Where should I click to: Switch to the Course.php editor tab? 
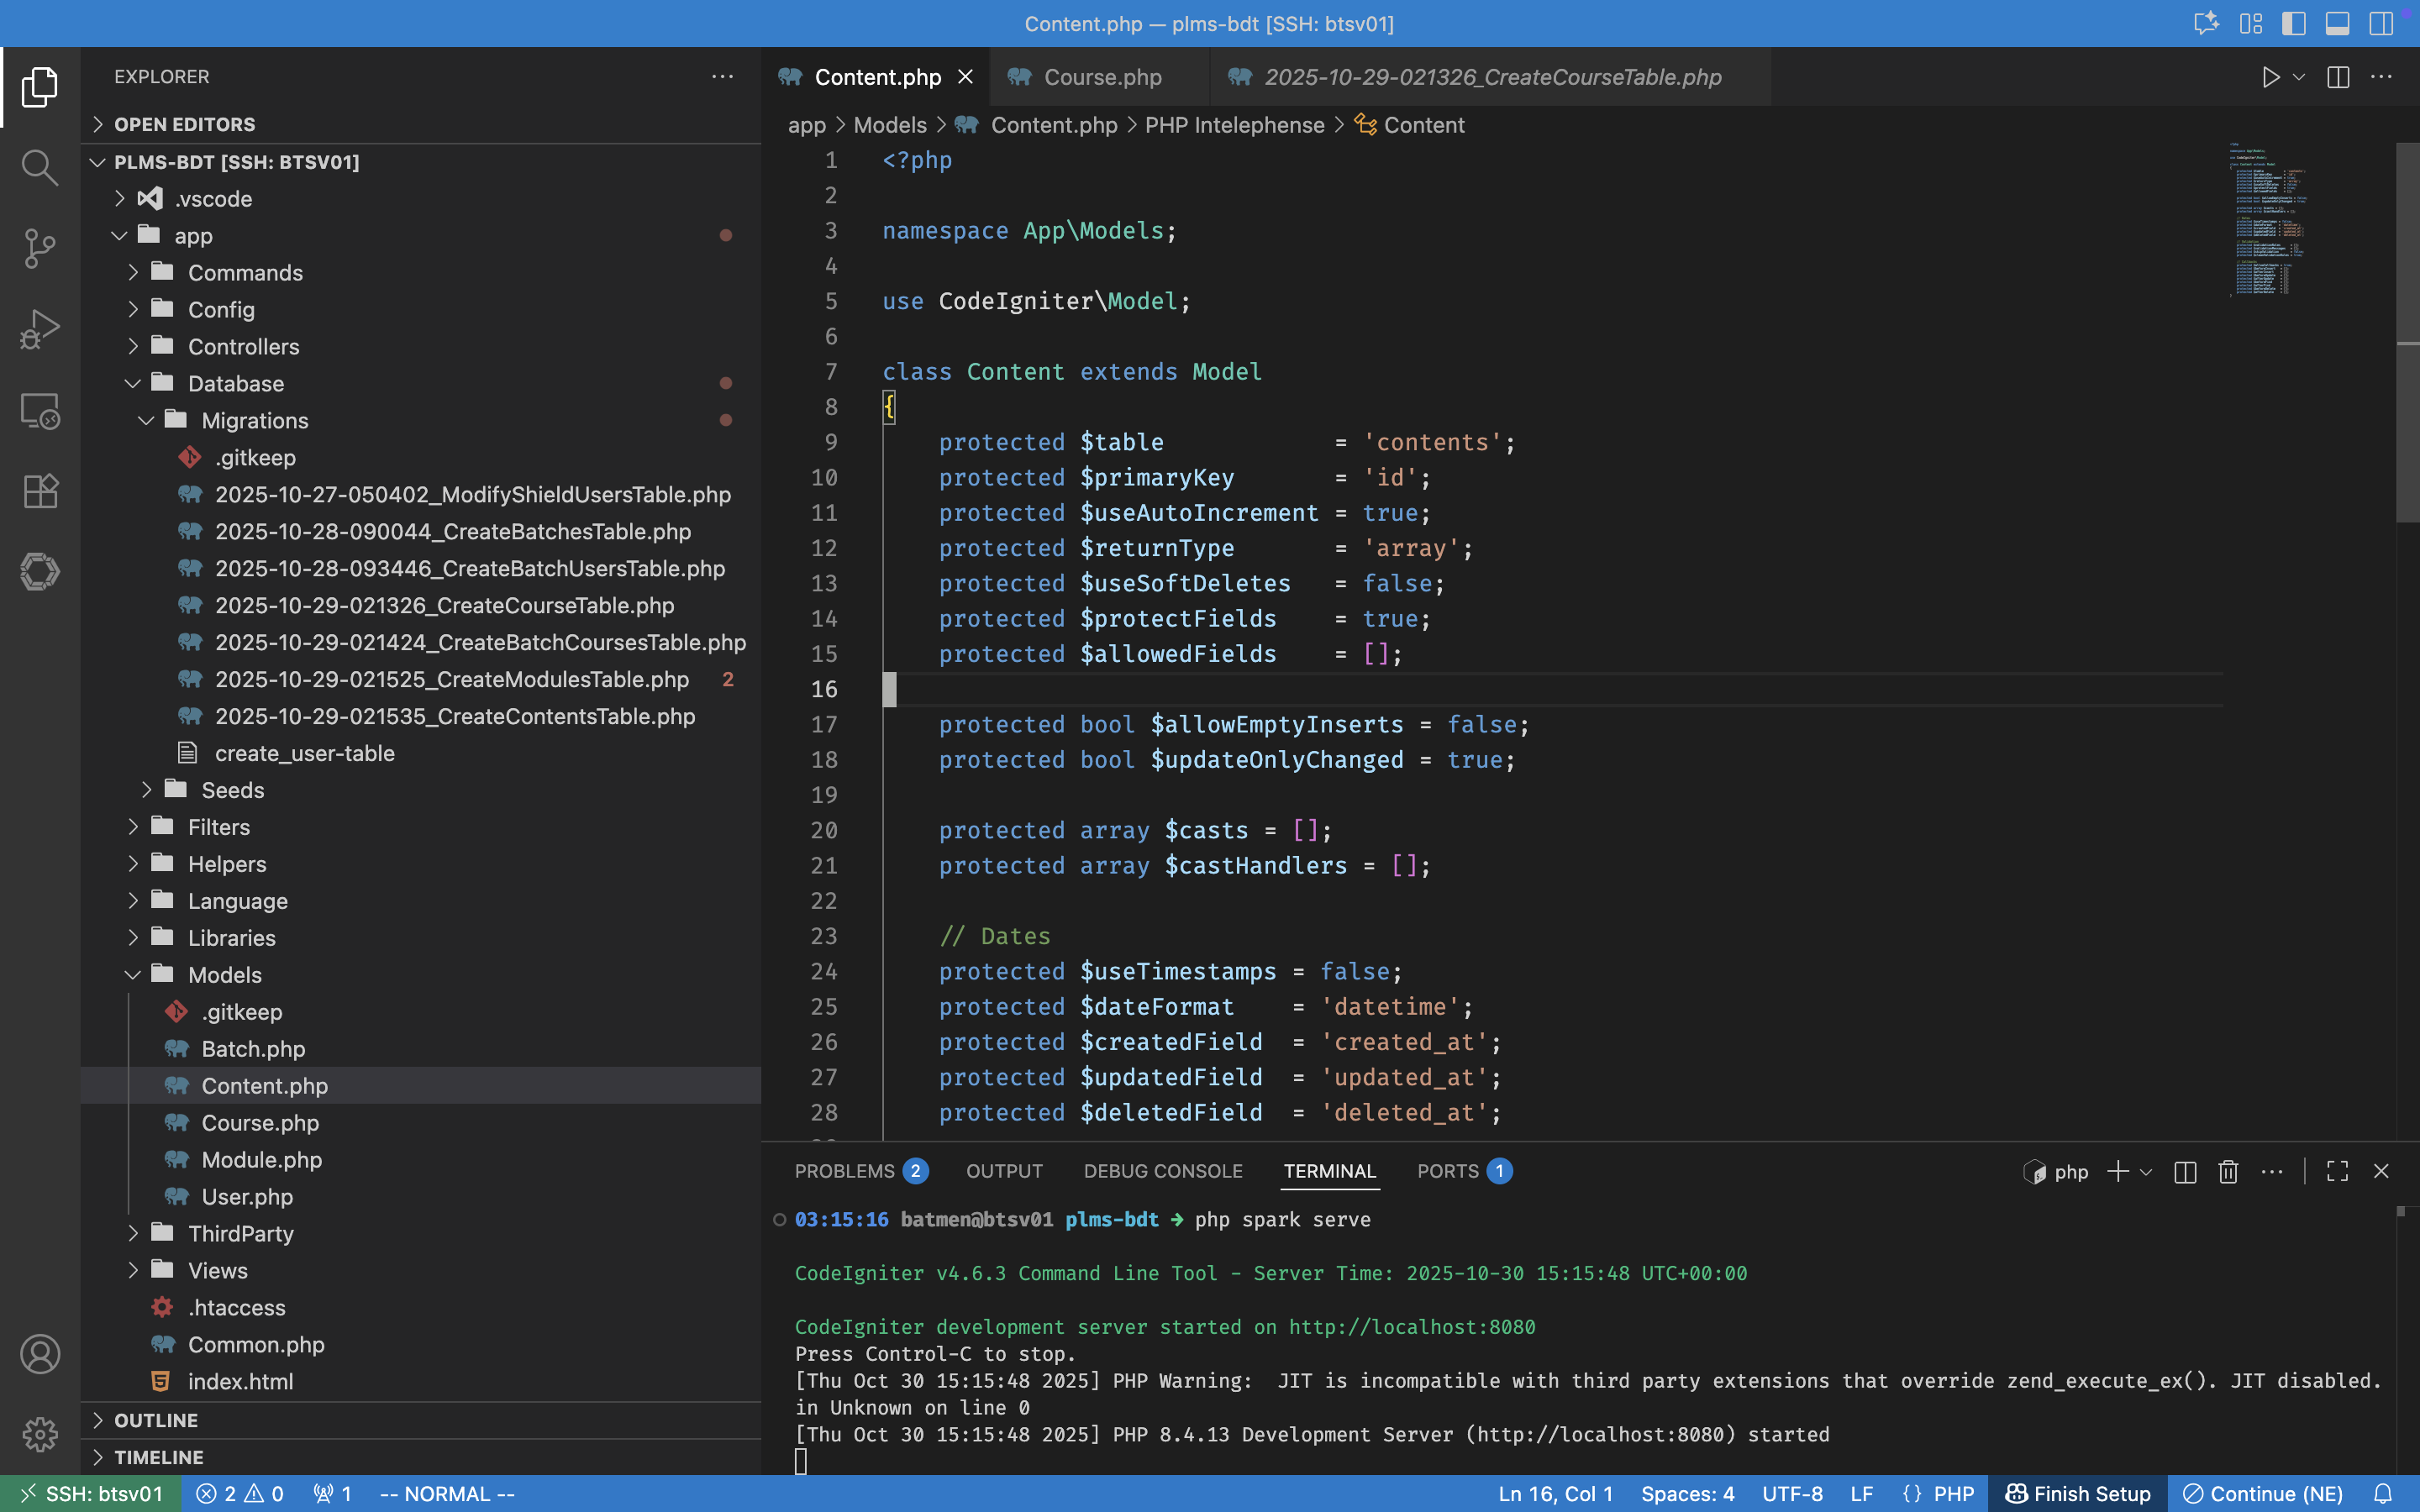pos(1102,77)
